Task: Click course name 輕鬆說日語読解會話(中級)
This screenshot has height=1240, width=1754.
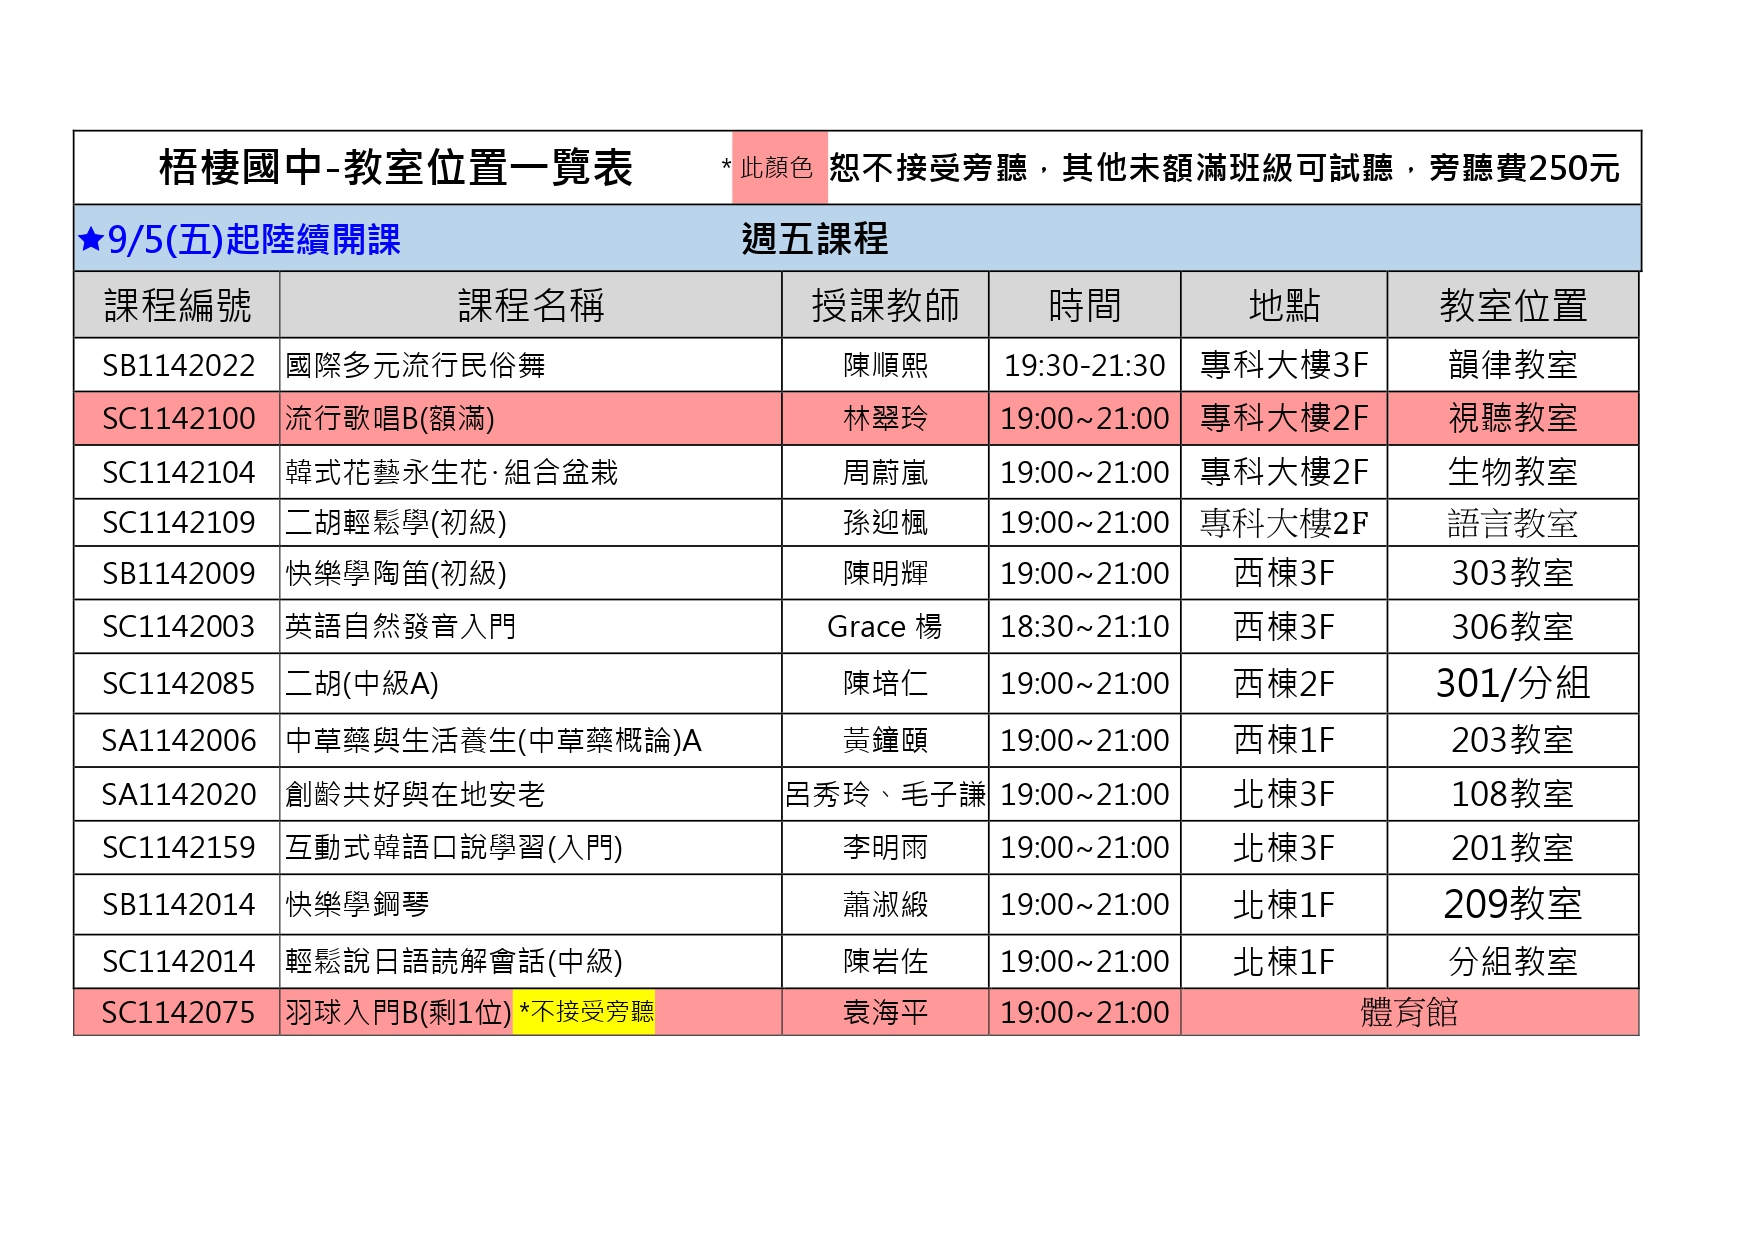Action: 454,962
